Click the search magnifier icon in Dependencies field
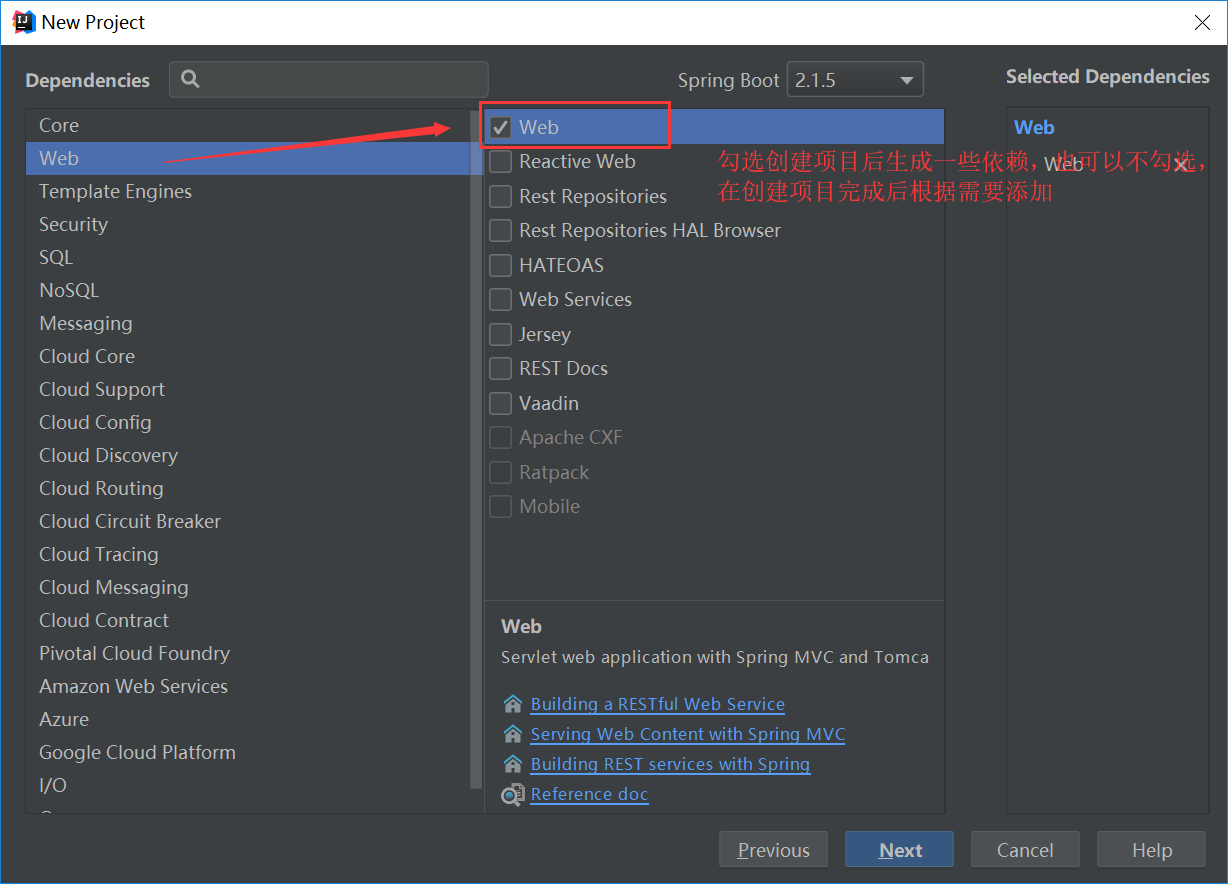1228x884 pixels. click(x=191, y=80)
